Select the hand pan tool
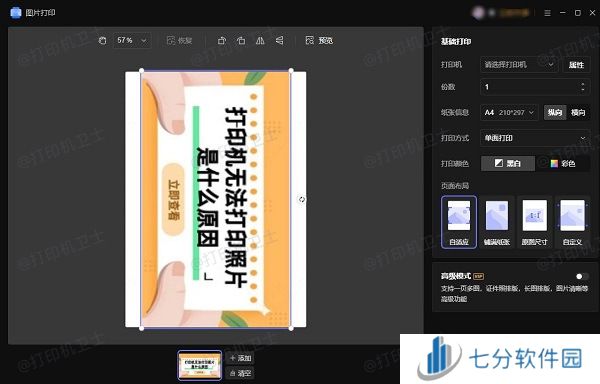This screenshot has width=600, height=384. pyautogui.click(x=102, y=40)
